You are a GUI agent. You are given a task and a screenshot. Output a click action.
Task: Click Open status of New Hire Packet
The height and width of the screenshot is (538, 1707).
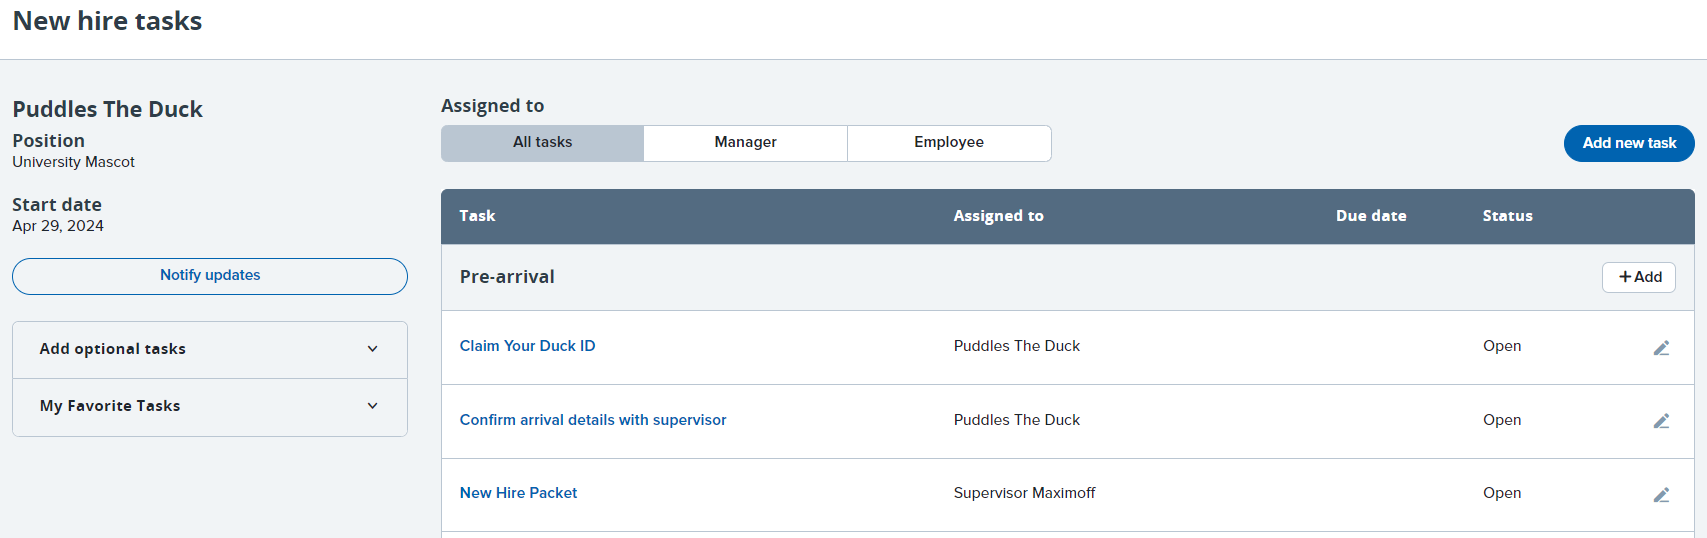pos(1502,493)
